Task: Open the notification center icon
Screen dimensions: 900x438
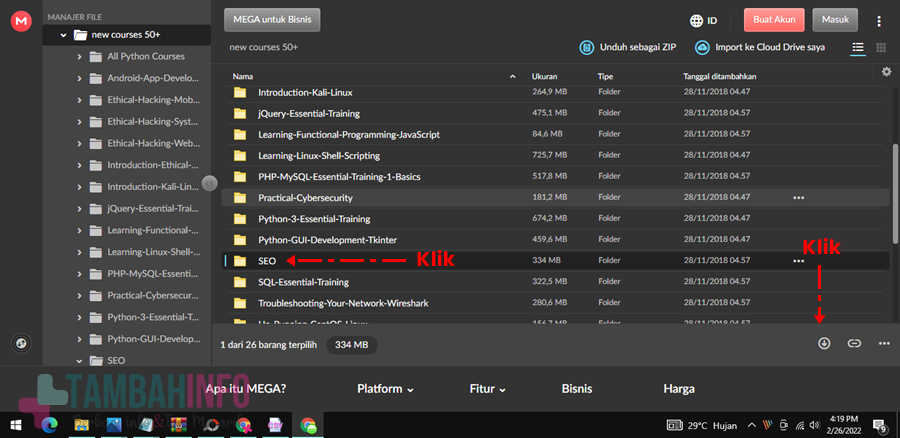Action: click(x=882, y=426)
